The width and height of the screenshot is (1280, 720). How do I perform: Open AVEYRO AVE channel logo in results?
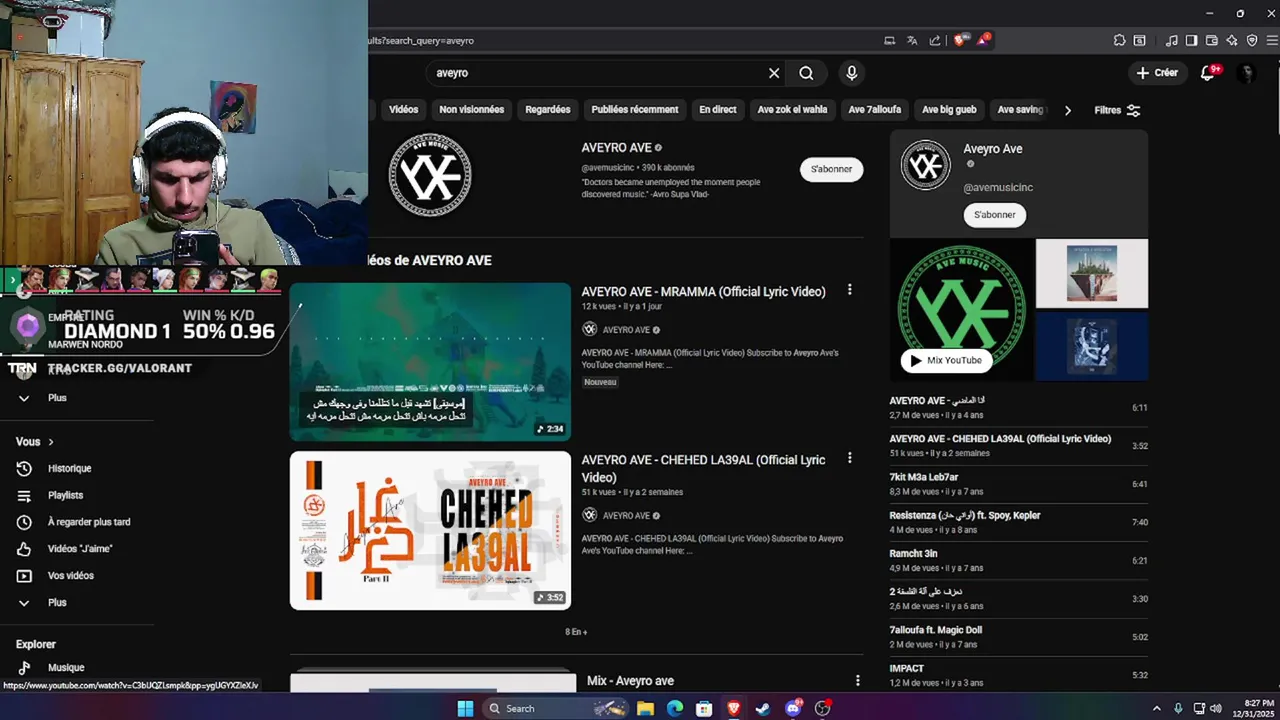[x=429, y=175]
